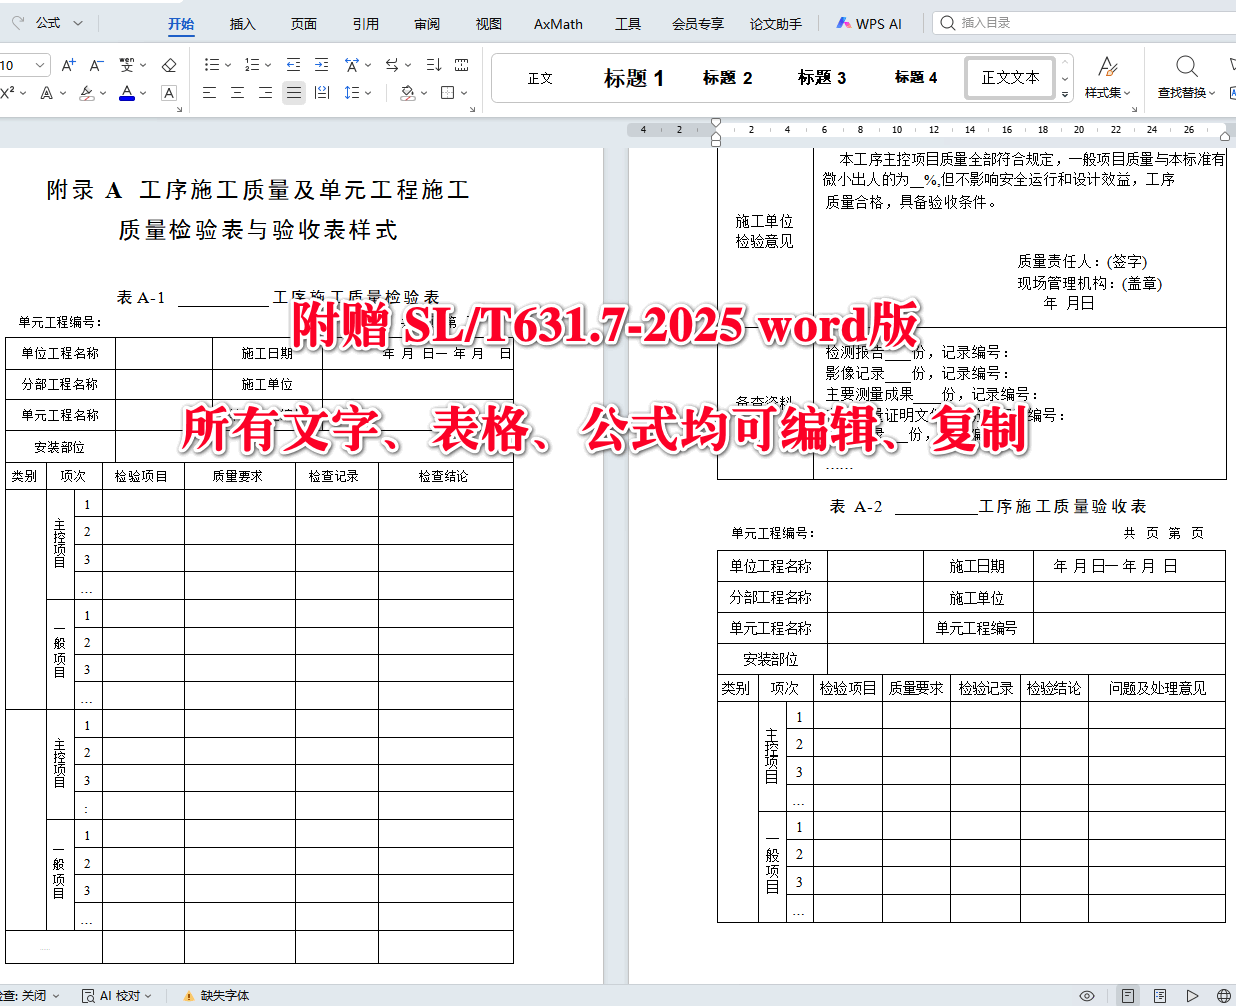Screen dimensions: 1236x1006
Task: Expand bulleted list dropdown arrow
Action: (x=227, y=65)
